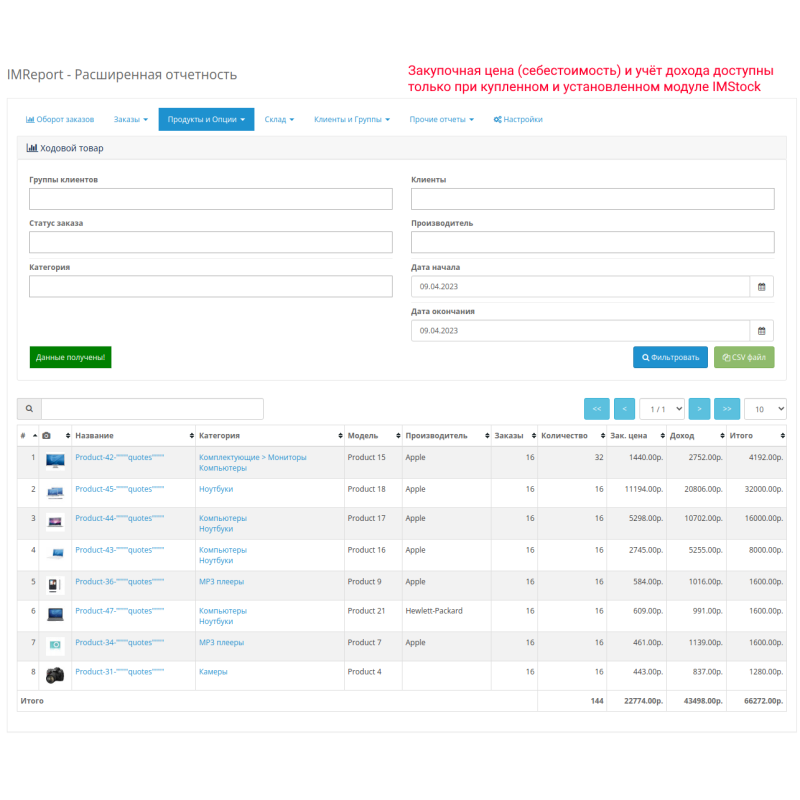
Task: Jump to last page with >> pagination icon
Action: pos(727,409)
